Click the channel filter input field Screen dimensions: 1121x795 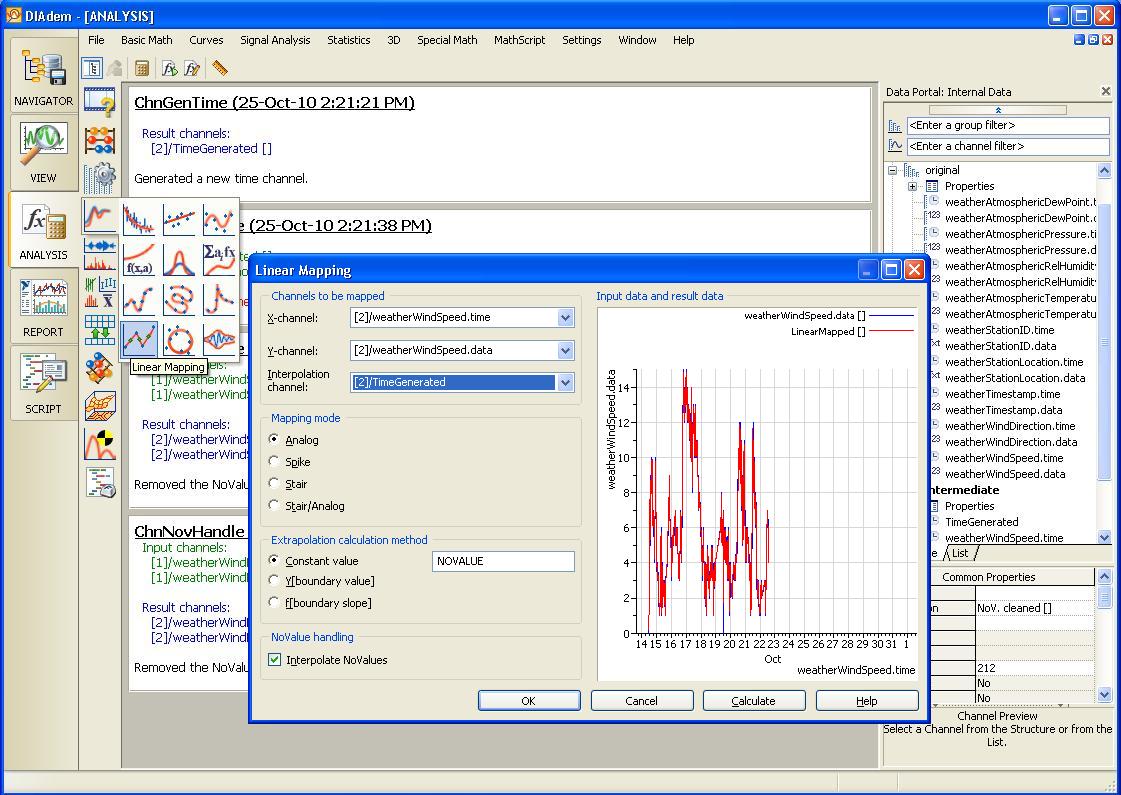coord(1008,147)
